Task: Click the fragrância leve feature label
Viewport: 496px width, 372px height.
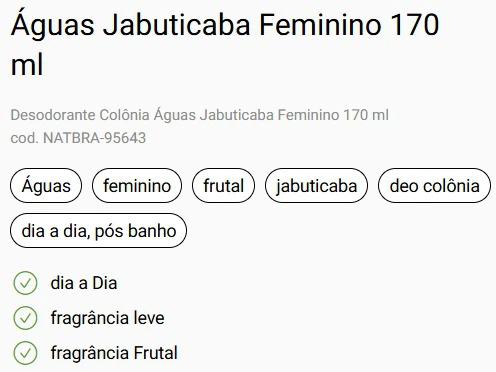Action: click(107, 318)
